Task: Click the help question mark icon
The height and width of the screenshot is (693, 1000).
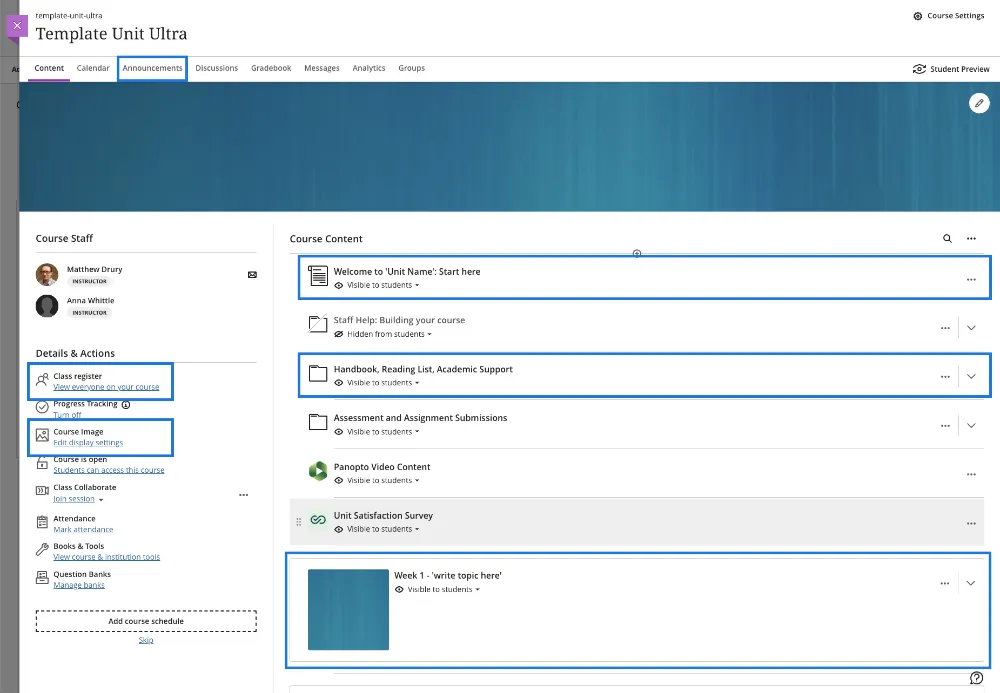Action: [x=977, y=678]
